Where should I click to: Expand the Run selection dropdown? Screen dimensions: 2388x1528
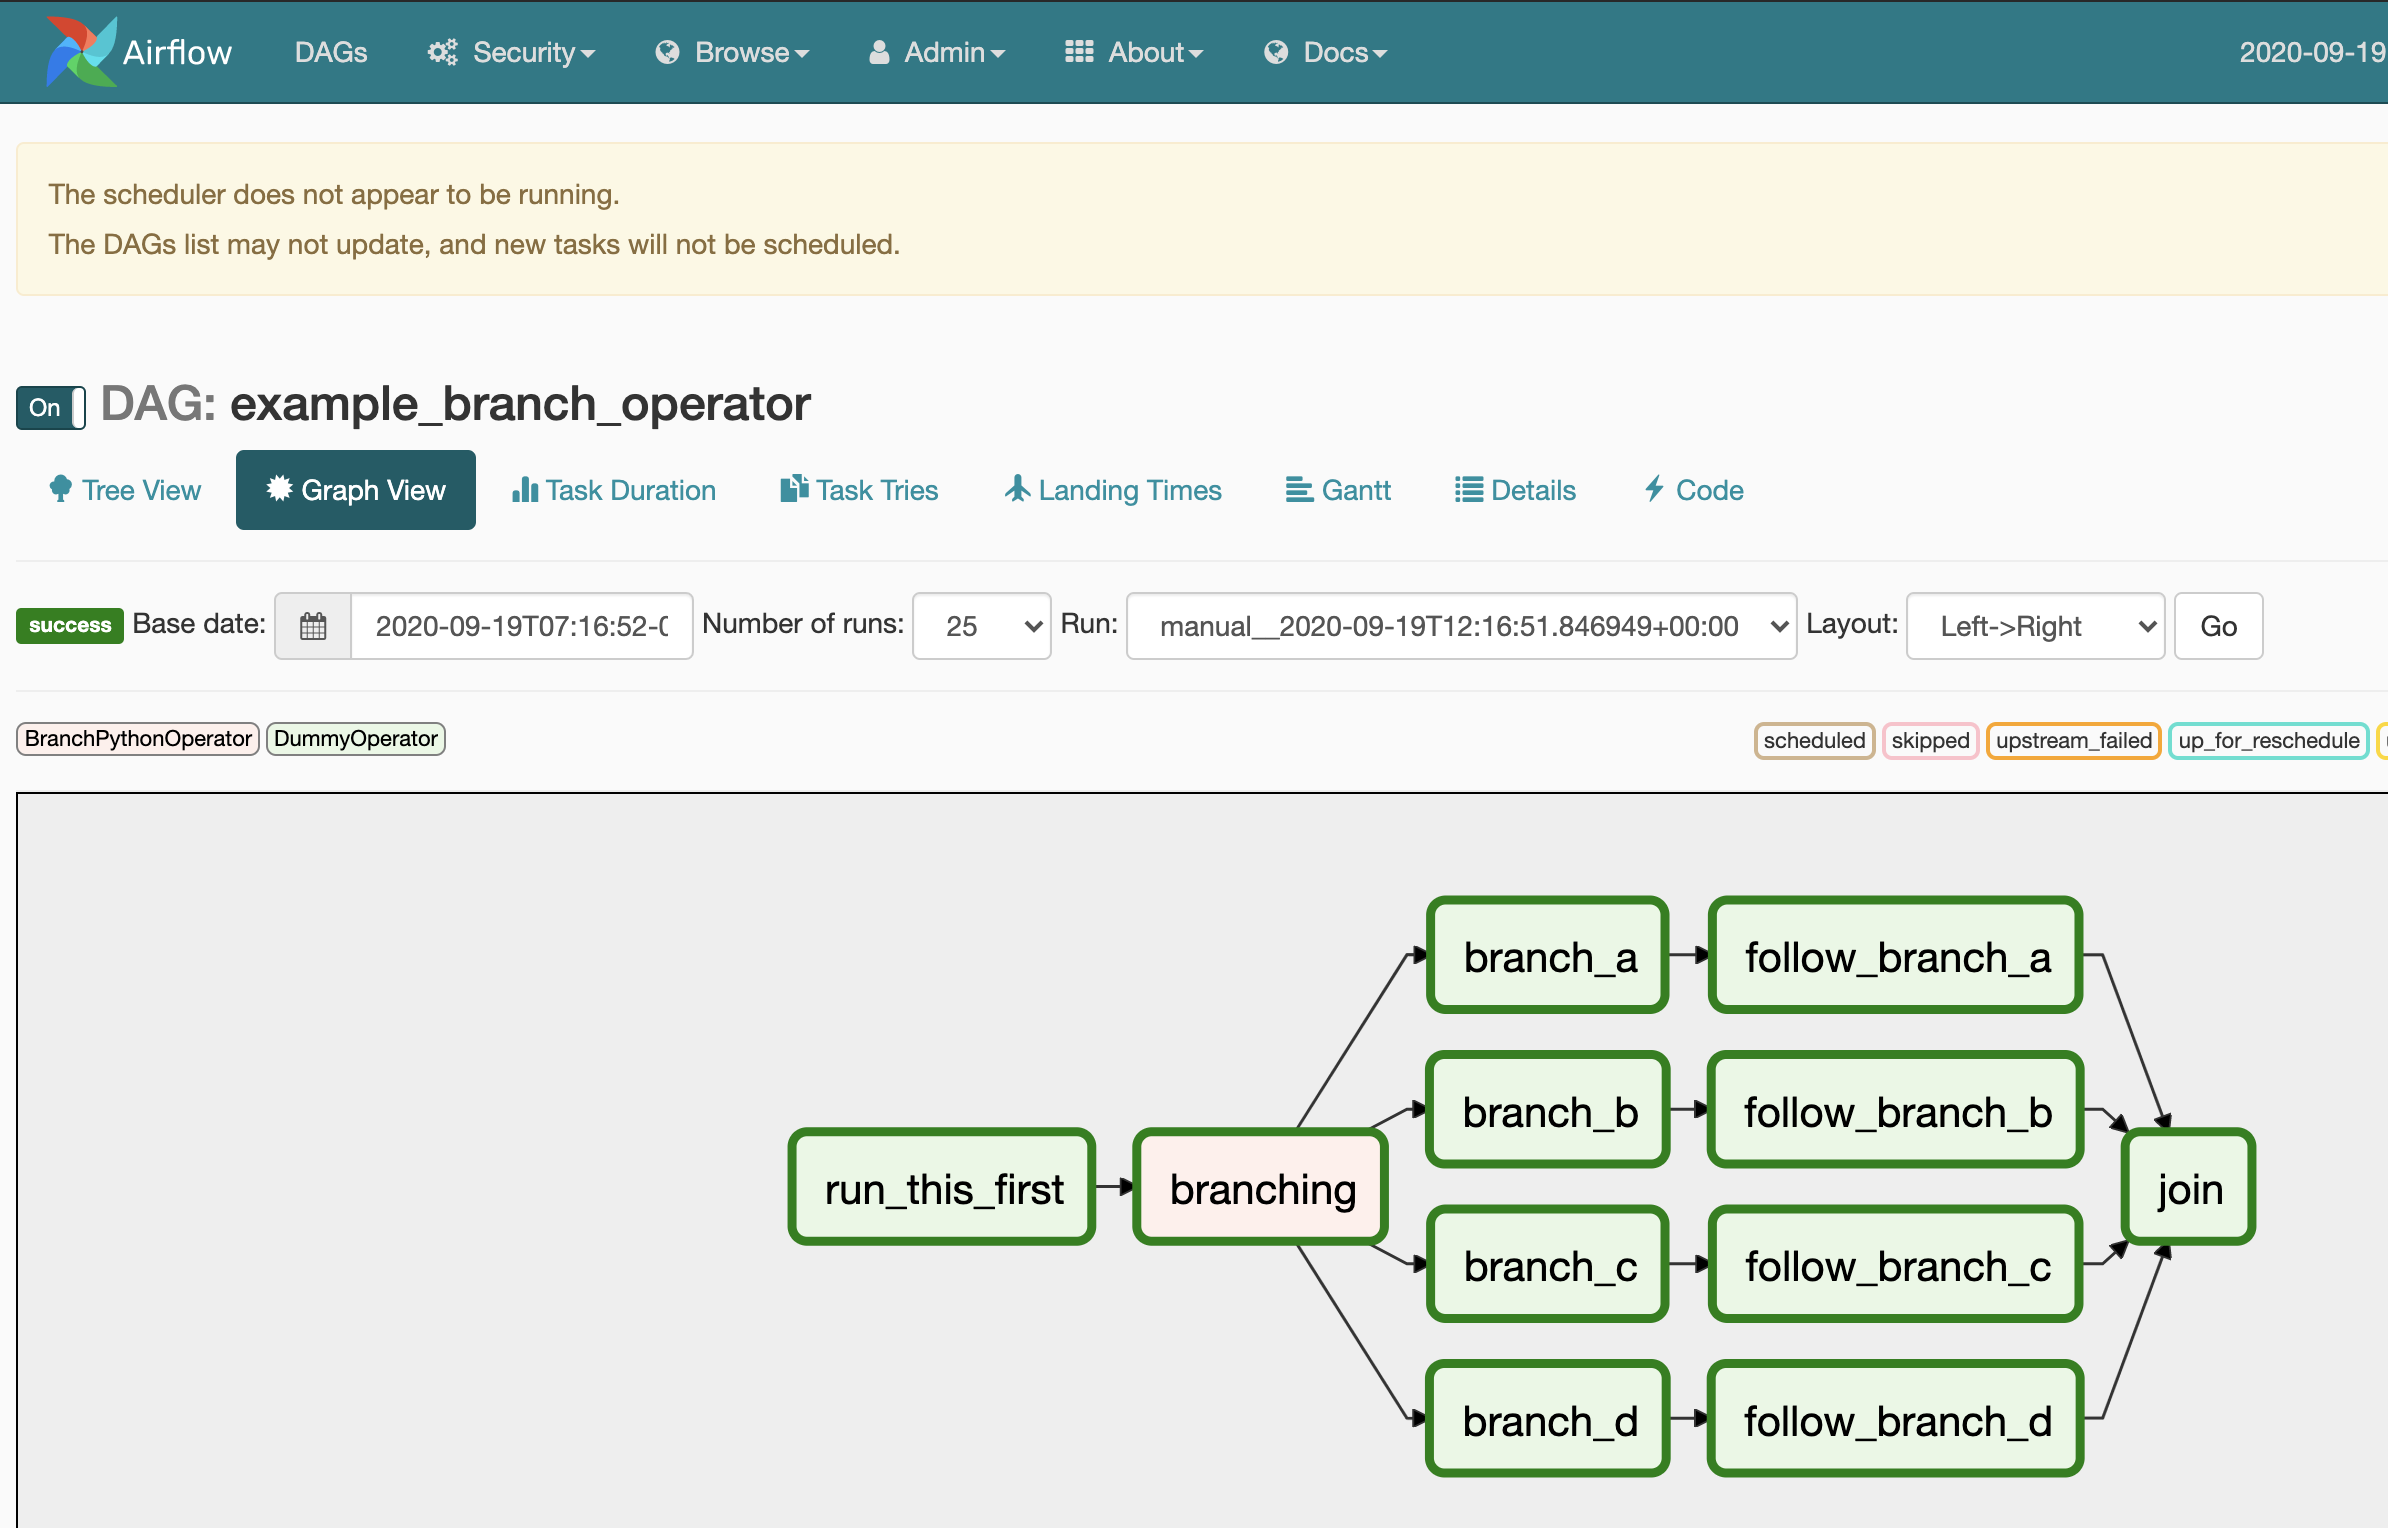[x=1460, y=626]
